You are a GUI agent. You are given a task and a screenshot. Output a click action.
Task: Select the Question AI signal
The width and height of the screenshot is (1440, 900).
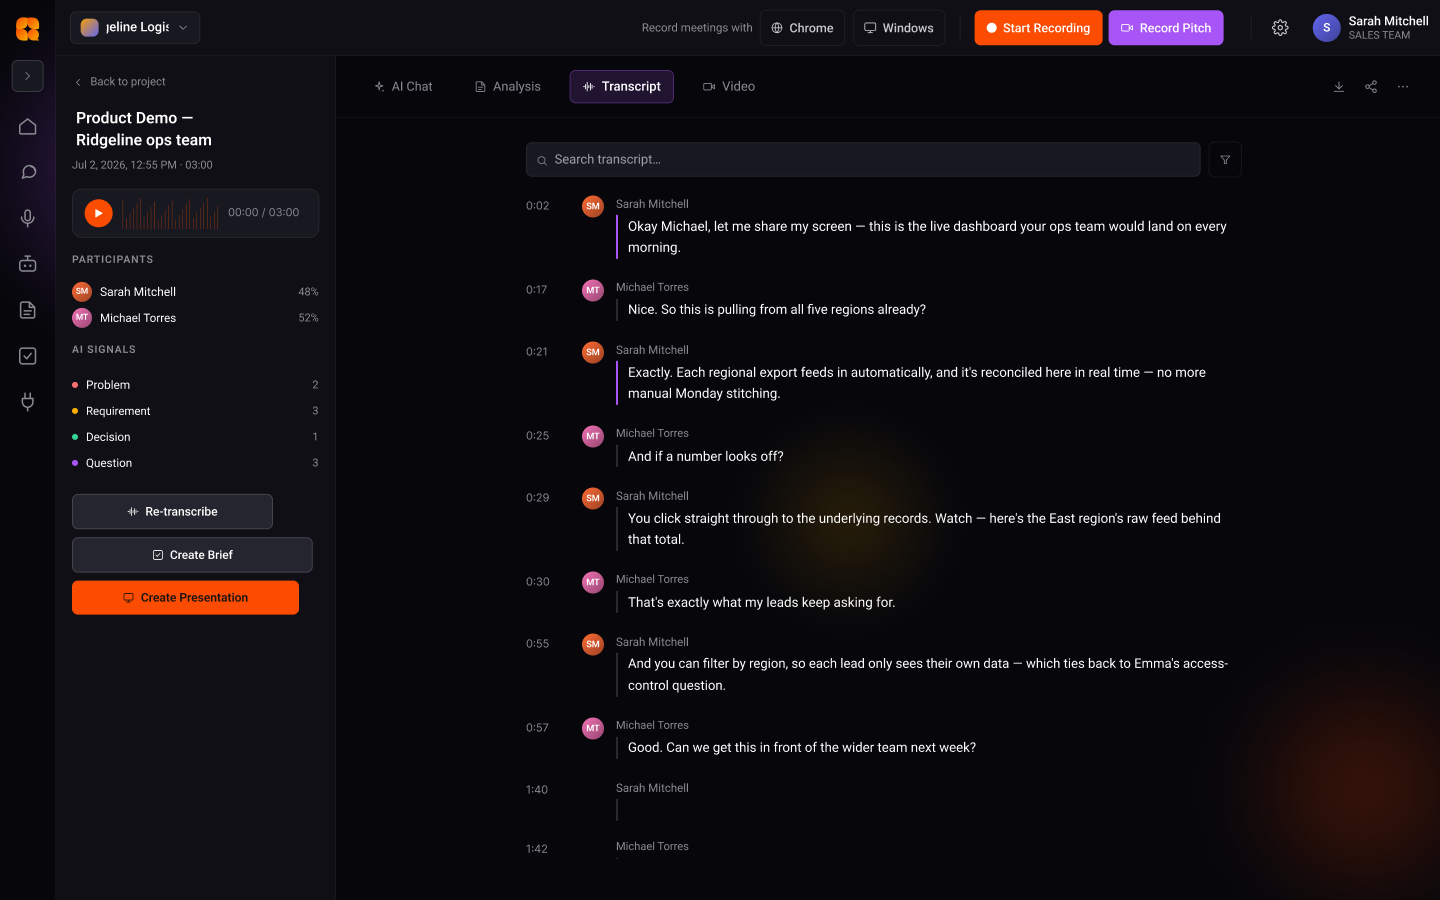tap(195, 463)
